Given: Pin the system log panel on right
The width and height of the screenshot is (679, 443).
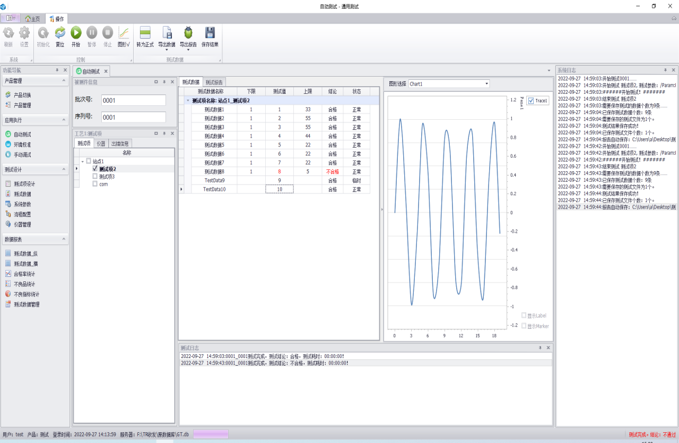Looking at the screenshot, I should (665, 70).
